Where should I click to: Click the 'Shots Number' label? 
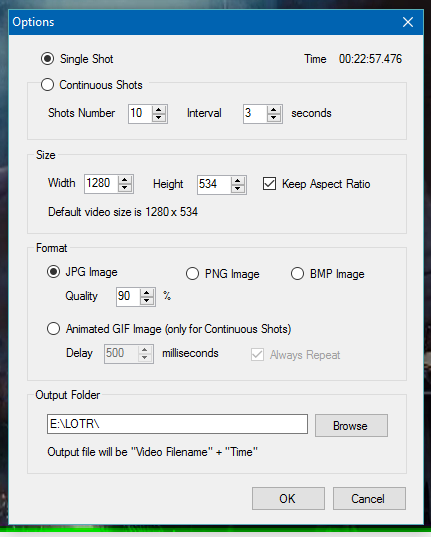pyautogui.click(x=81, y=113)
